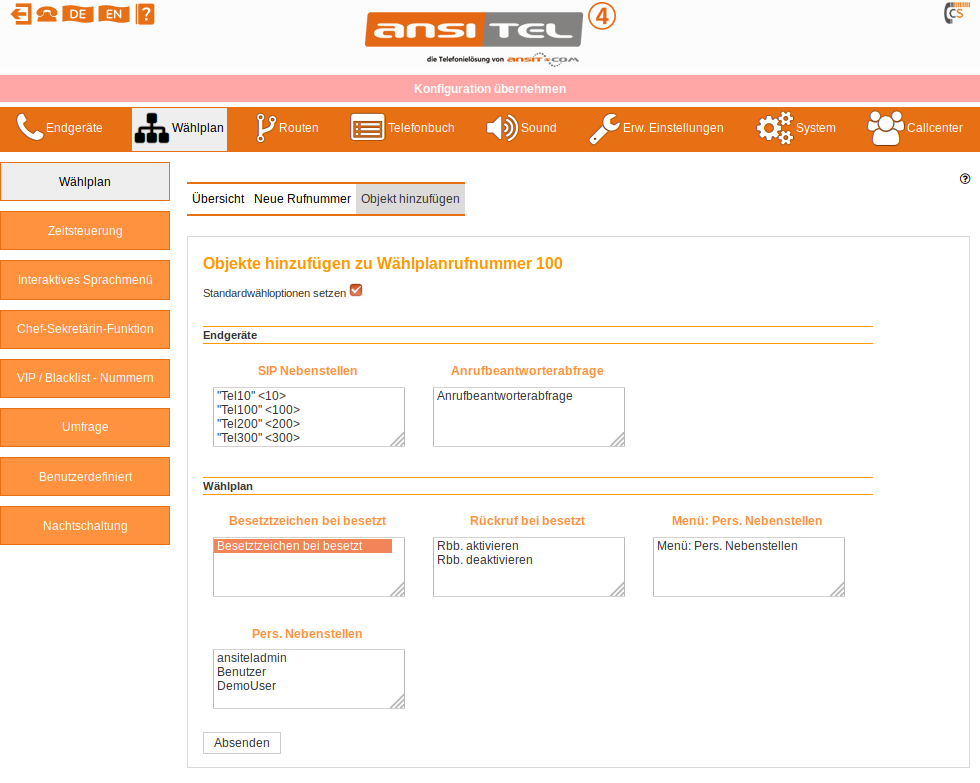The image size is (980, 783).
Task: Select Rbb. deaktivieren in the list
Action: pos(485,560)
